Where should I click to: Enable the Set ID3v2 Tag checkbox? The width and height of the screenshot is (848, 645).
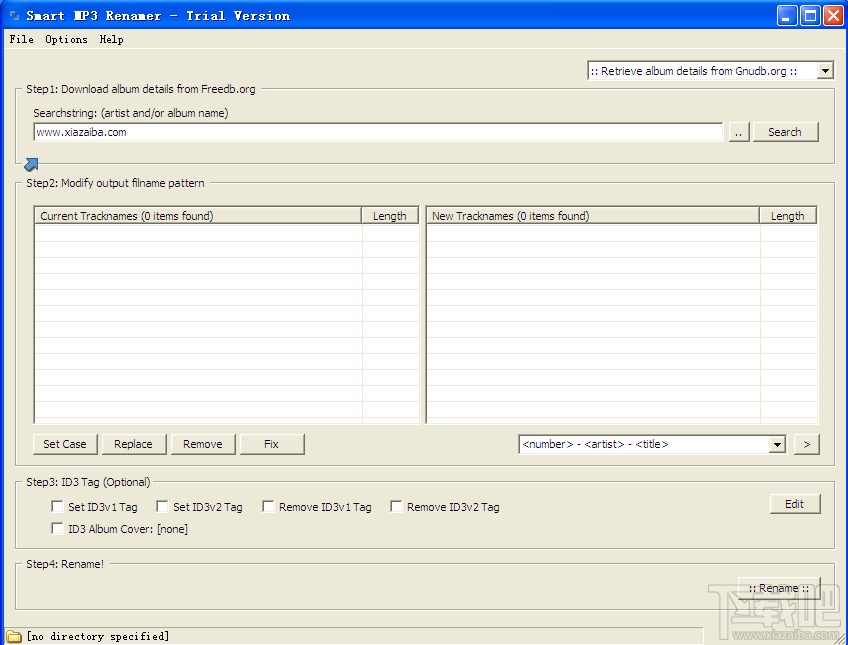[x=162, y=507]
